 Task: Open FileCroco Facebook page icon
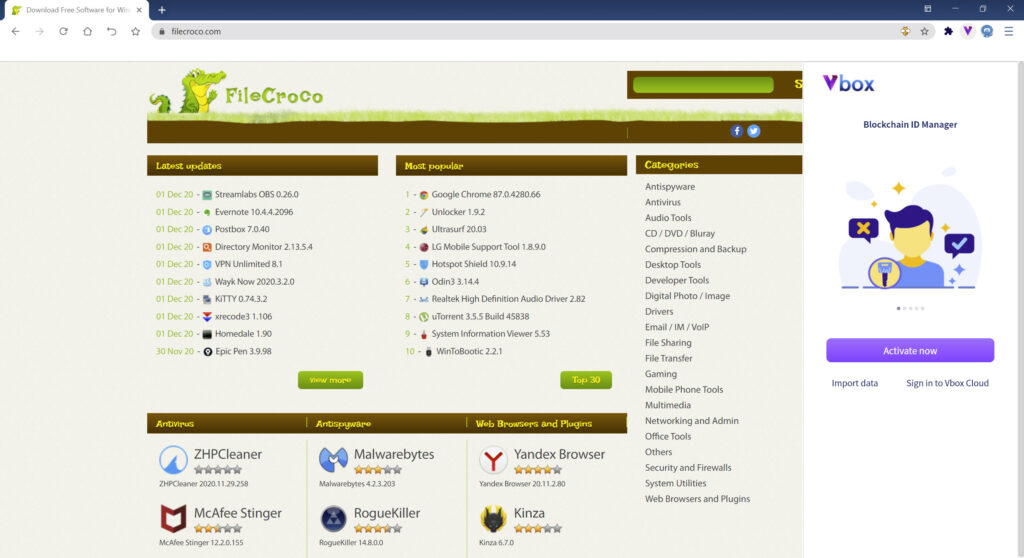point(736,131)
